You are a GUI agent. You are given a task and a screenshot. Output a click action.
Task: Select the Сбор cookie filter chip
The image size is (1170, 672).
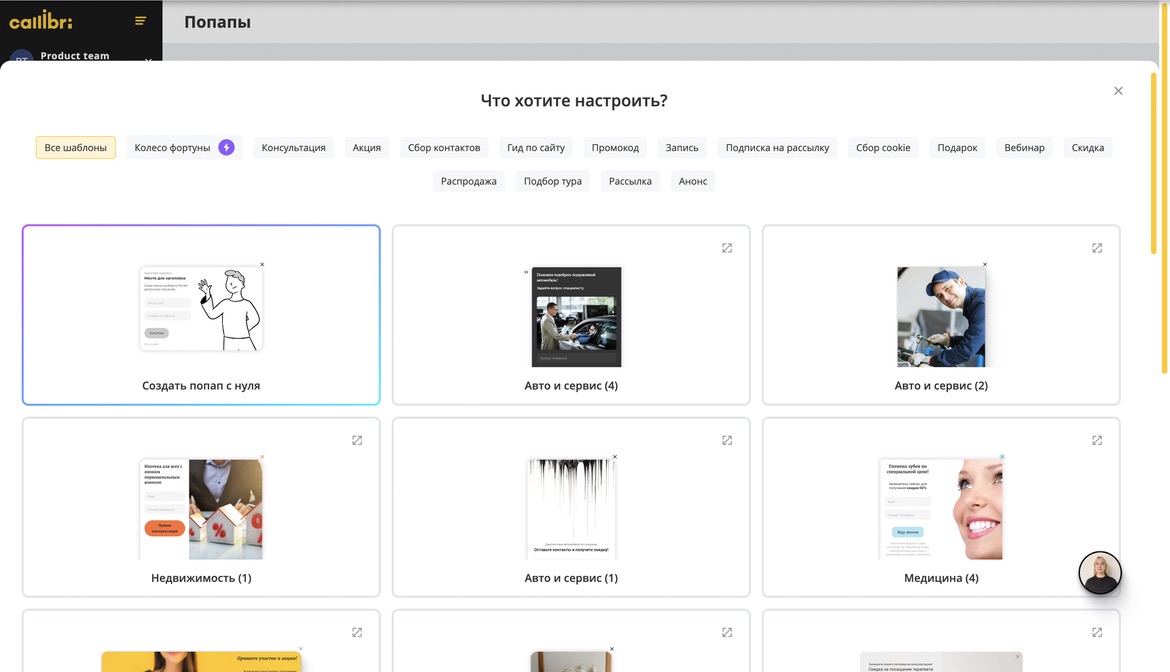[x=883, y=148]
